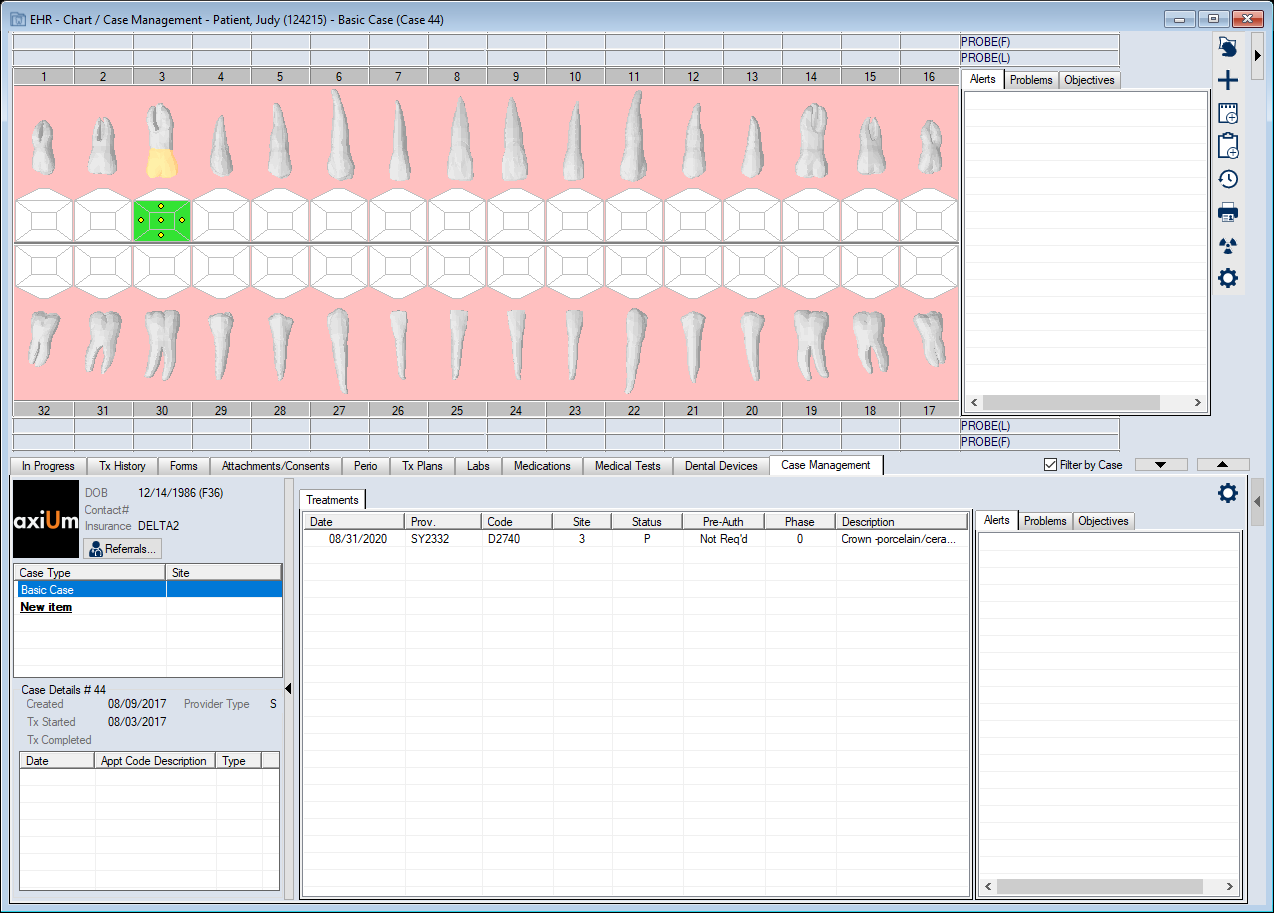Open Case Management settings gear icon
The width and height of the screenshot is (1274, 913).
click(x=1227, y=493)
